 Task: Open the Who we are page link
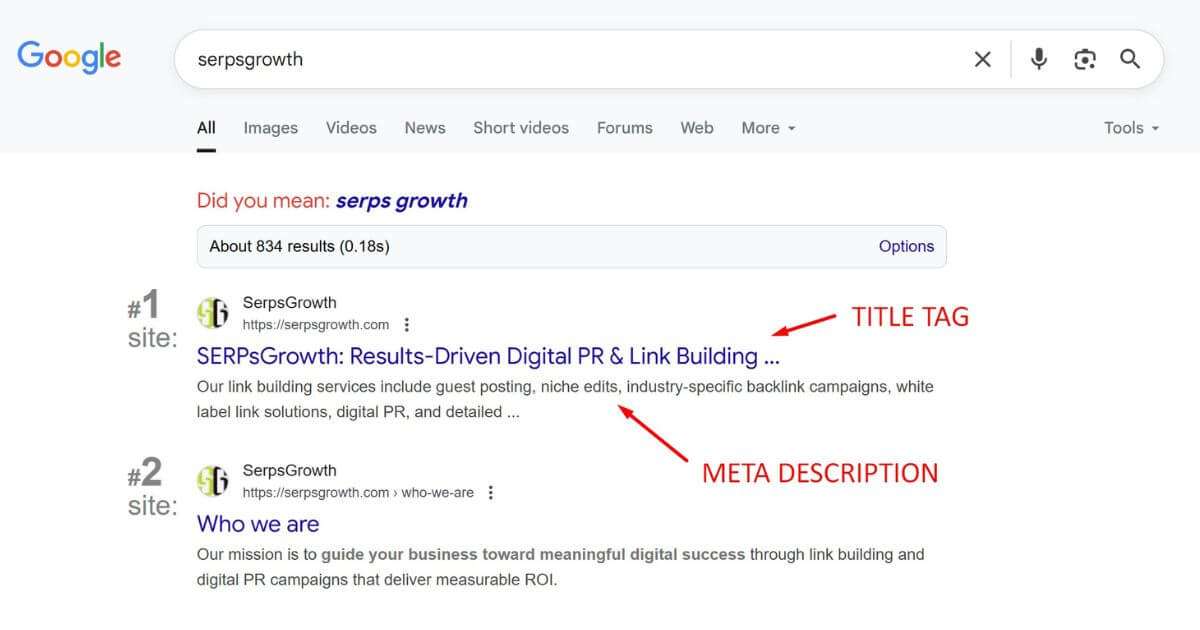(x=258, y=524)
